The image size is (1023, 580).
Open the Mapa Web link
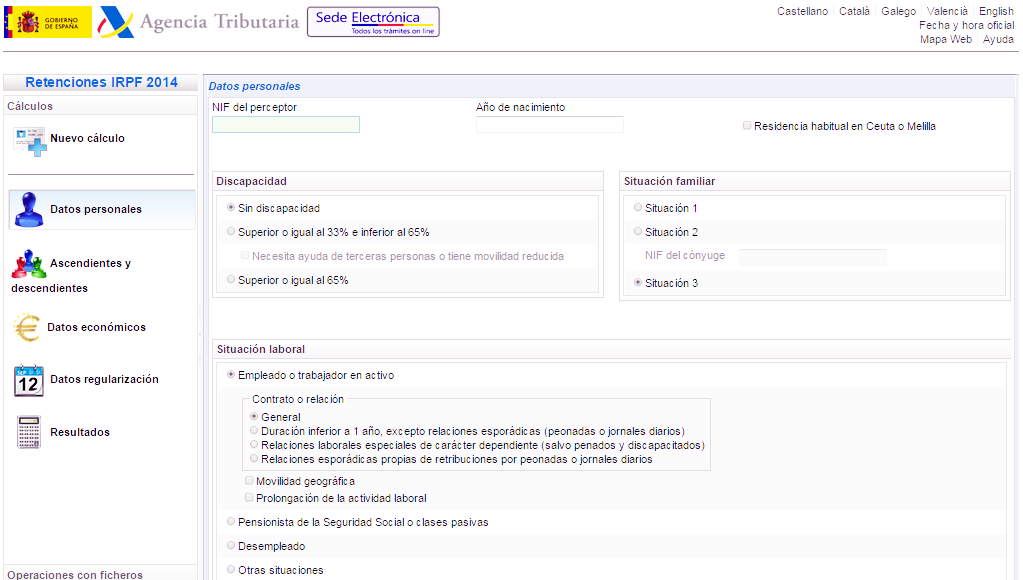click(x=945, y=39)
